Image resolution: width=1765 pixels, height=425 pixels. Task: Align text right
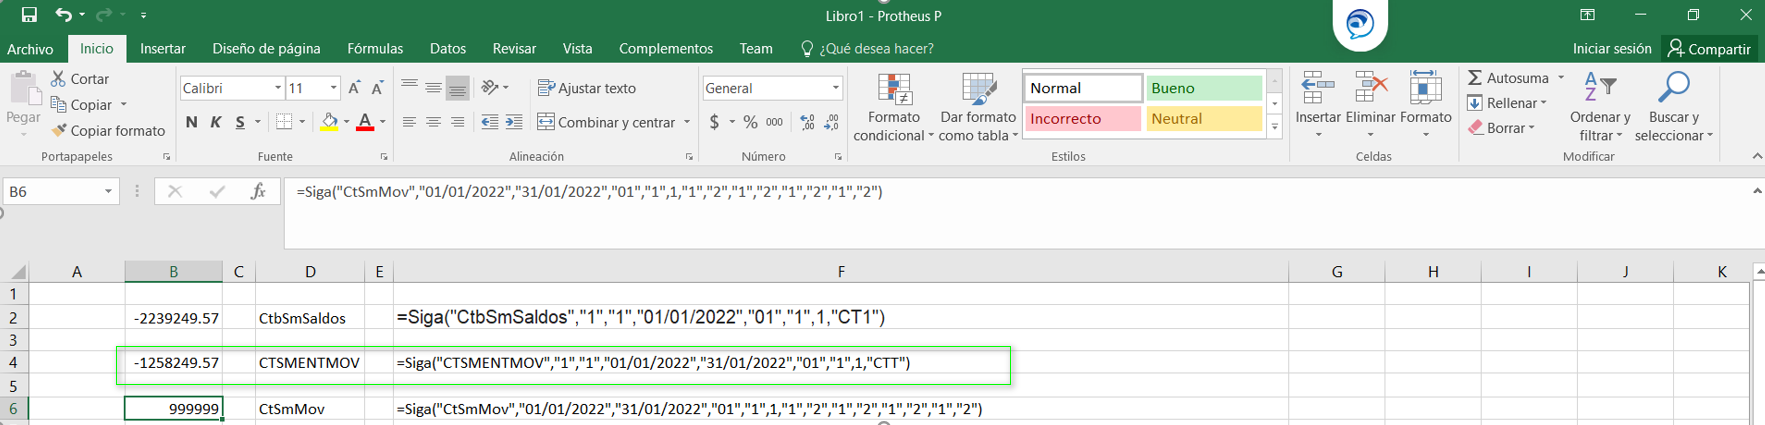[457, 122]
